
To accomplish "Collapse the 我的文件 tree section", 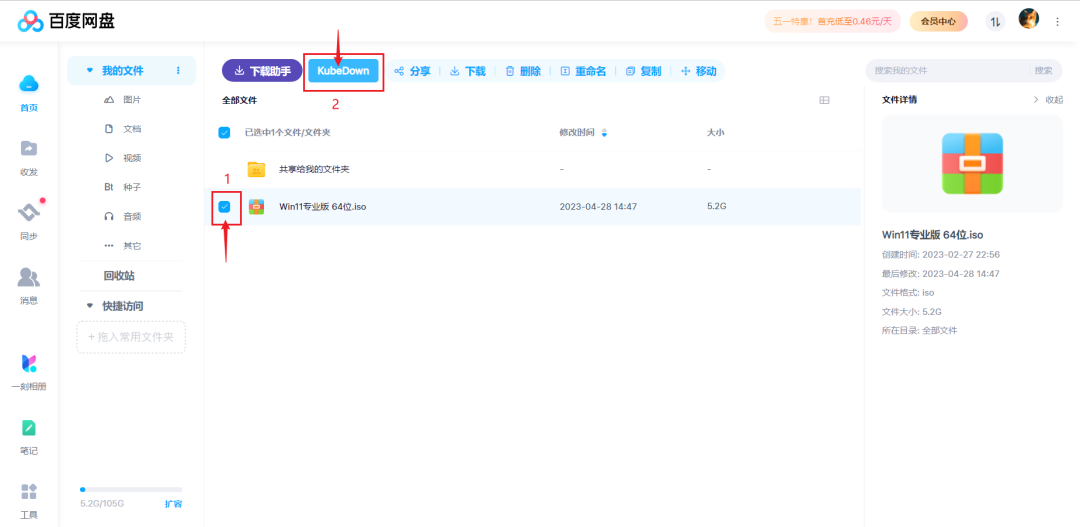I will click(x=90, y=71).
